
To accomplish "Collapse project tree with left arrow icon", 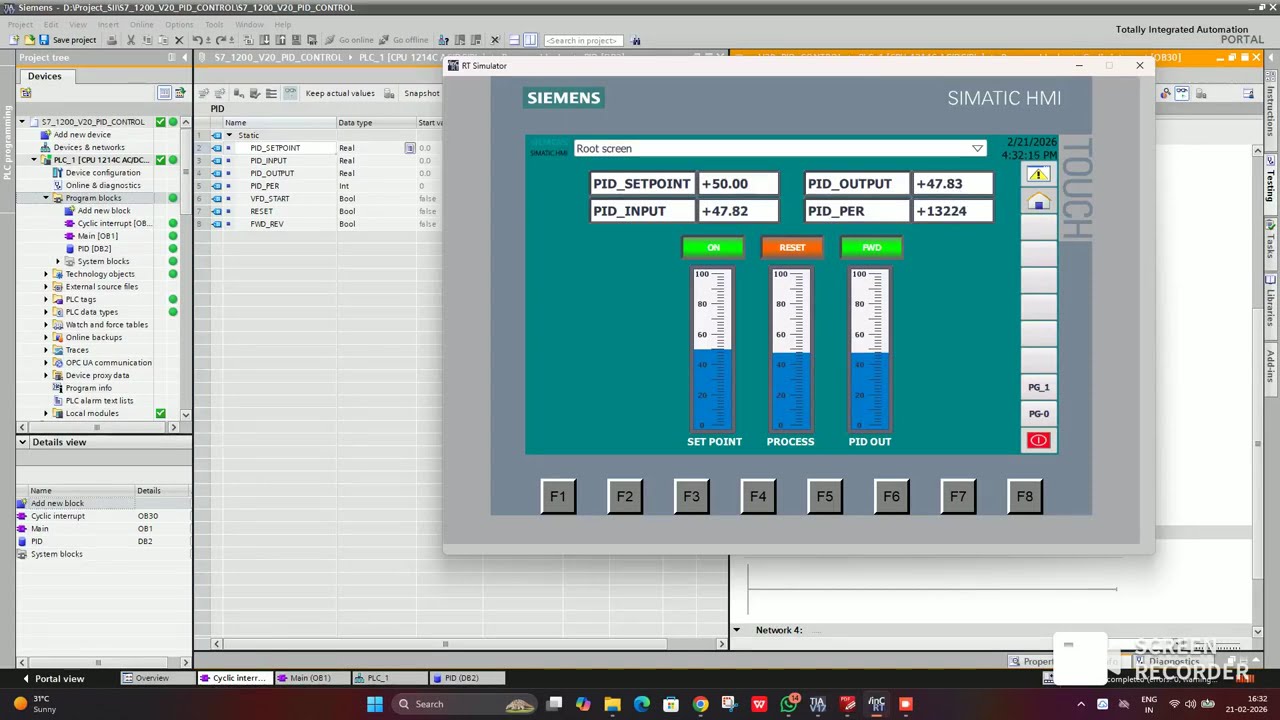I will tap(185, 57).
